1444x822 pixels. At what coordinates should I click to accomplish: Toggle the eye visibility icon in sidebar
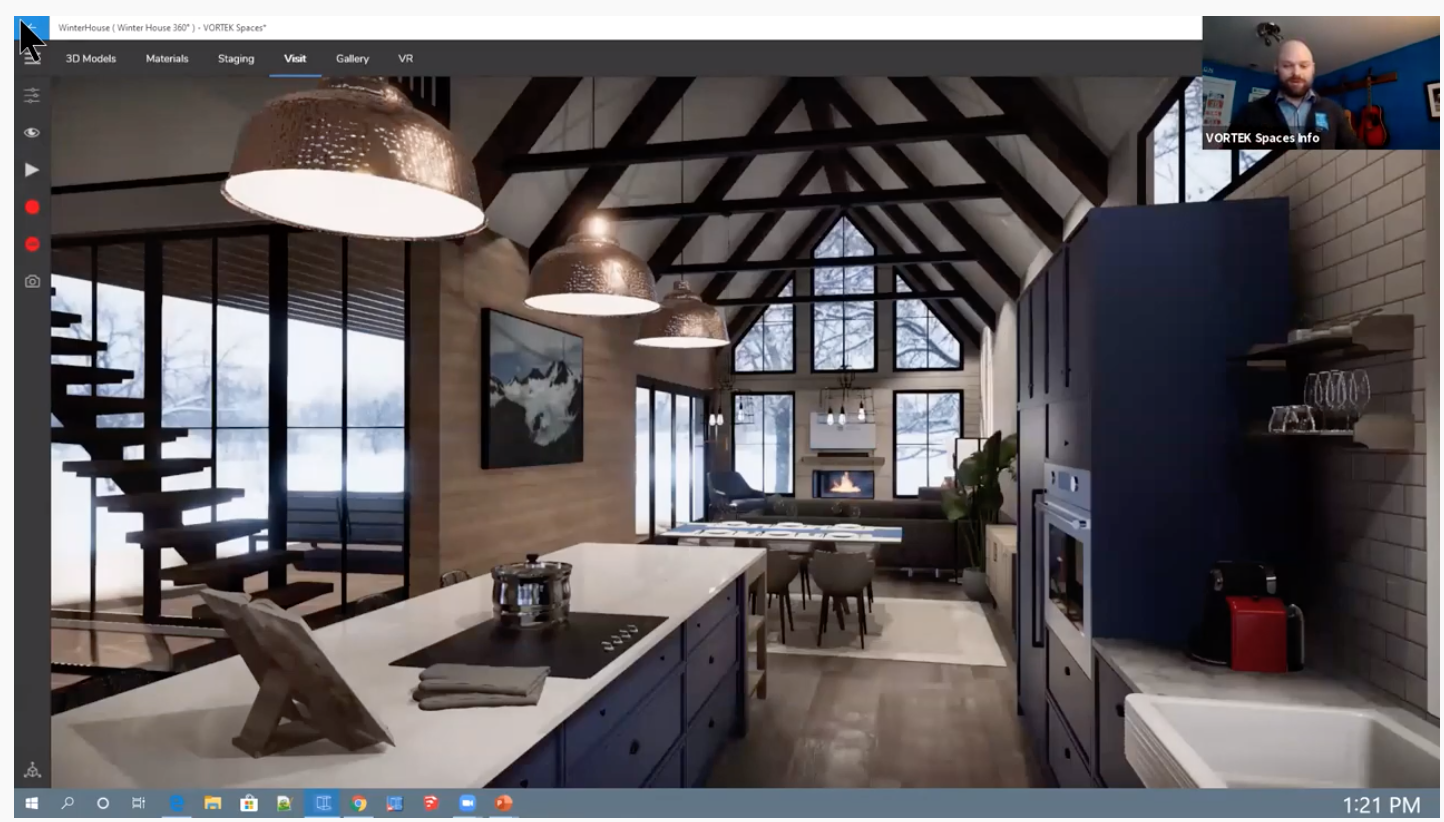30,132
